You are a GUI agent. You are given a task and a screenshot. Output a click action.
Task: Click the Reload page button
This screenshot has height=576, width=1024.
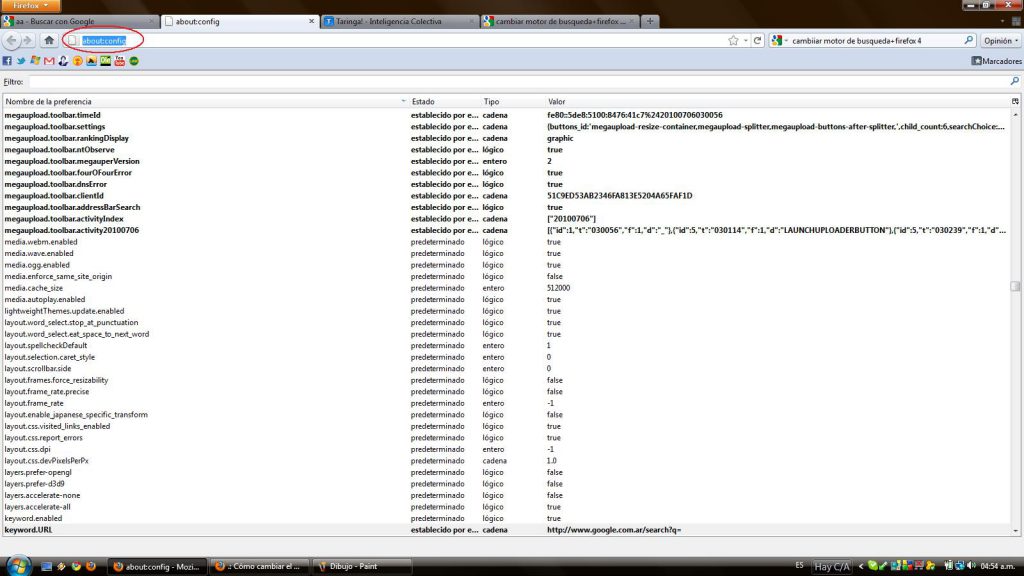coord(758,41)
